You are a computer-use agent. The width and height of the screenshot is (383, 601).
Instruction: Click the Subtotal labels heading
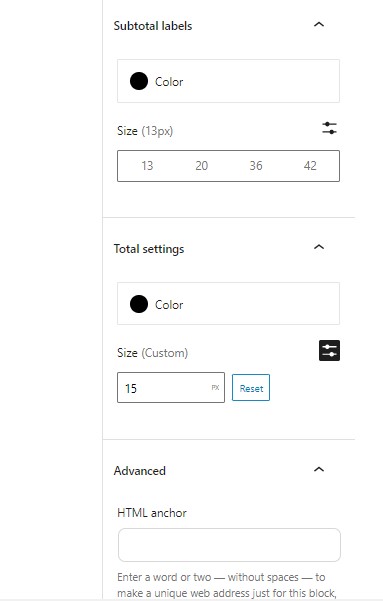click(x=153, y=26)
